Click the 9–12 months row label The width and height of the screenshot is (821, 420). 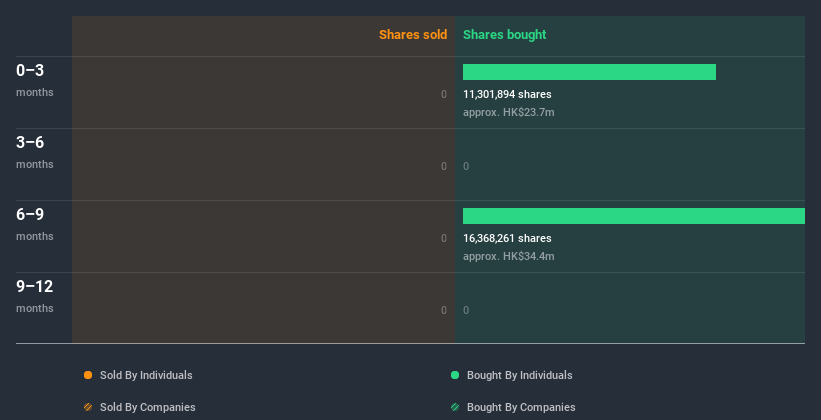coord(35,296)
